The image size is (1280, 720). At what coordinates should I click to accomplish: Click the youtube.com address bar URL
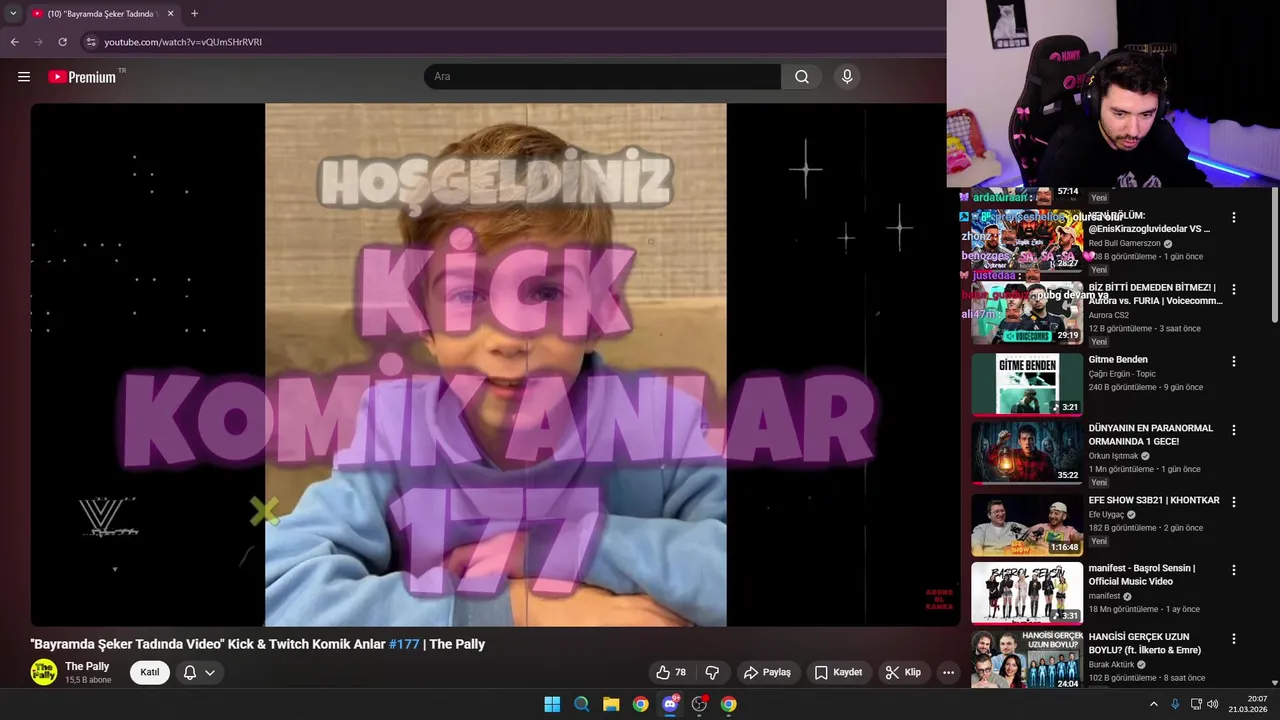(183, 42)
